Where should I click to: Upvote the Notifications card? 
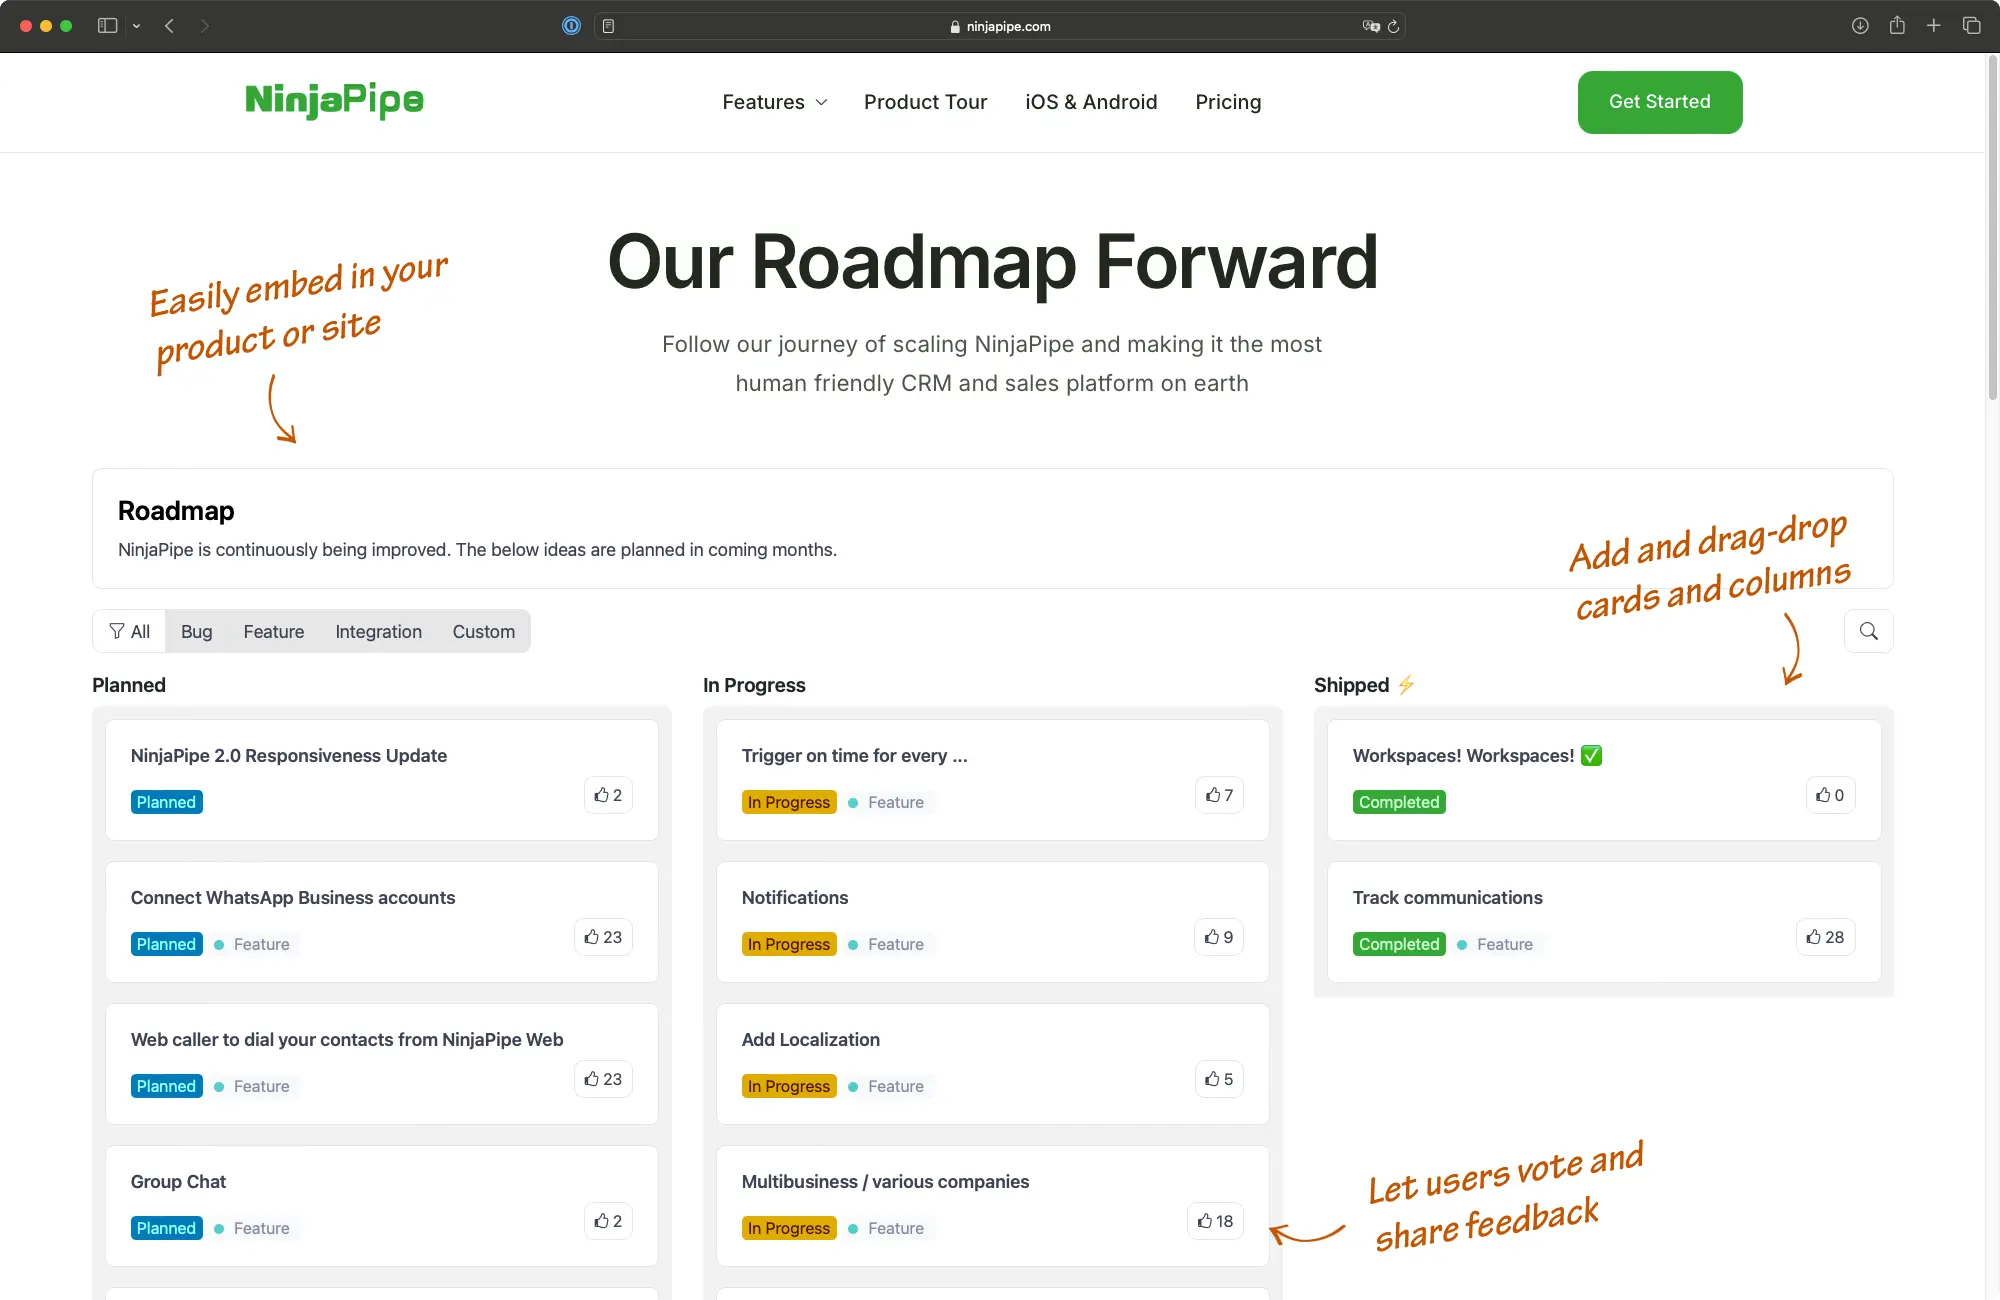click(x=1218, y=937)
